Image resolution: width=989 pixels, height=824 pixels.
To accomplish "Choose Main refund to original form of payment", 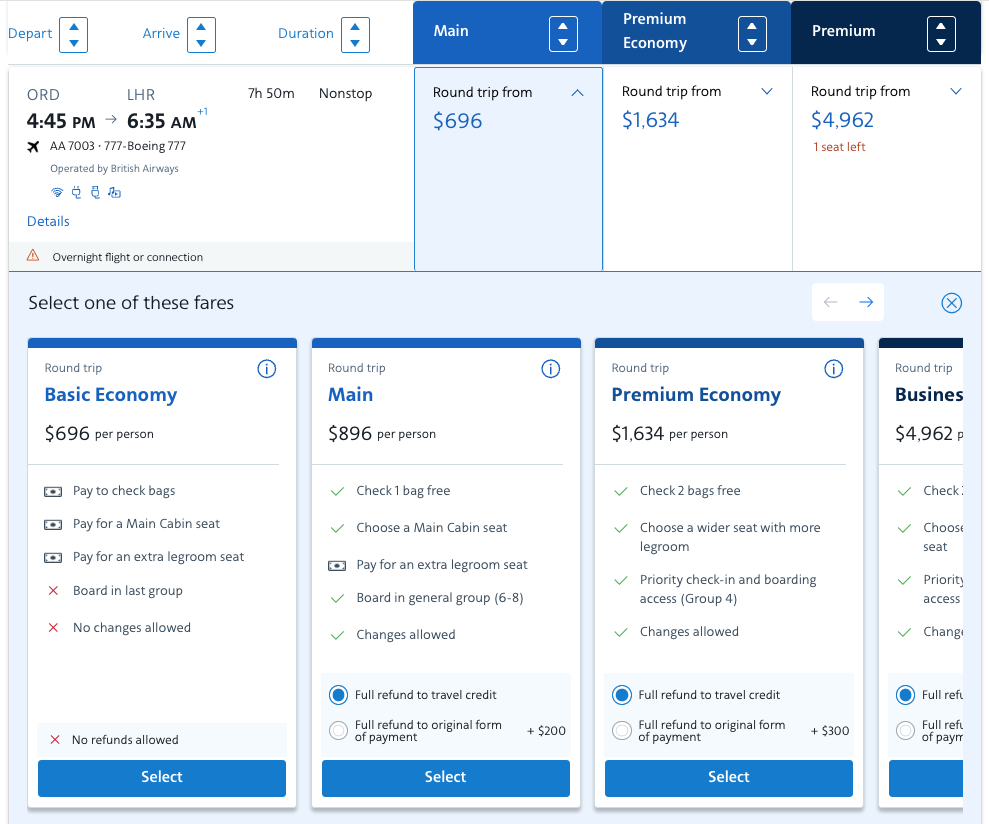I will coord(338,731).
